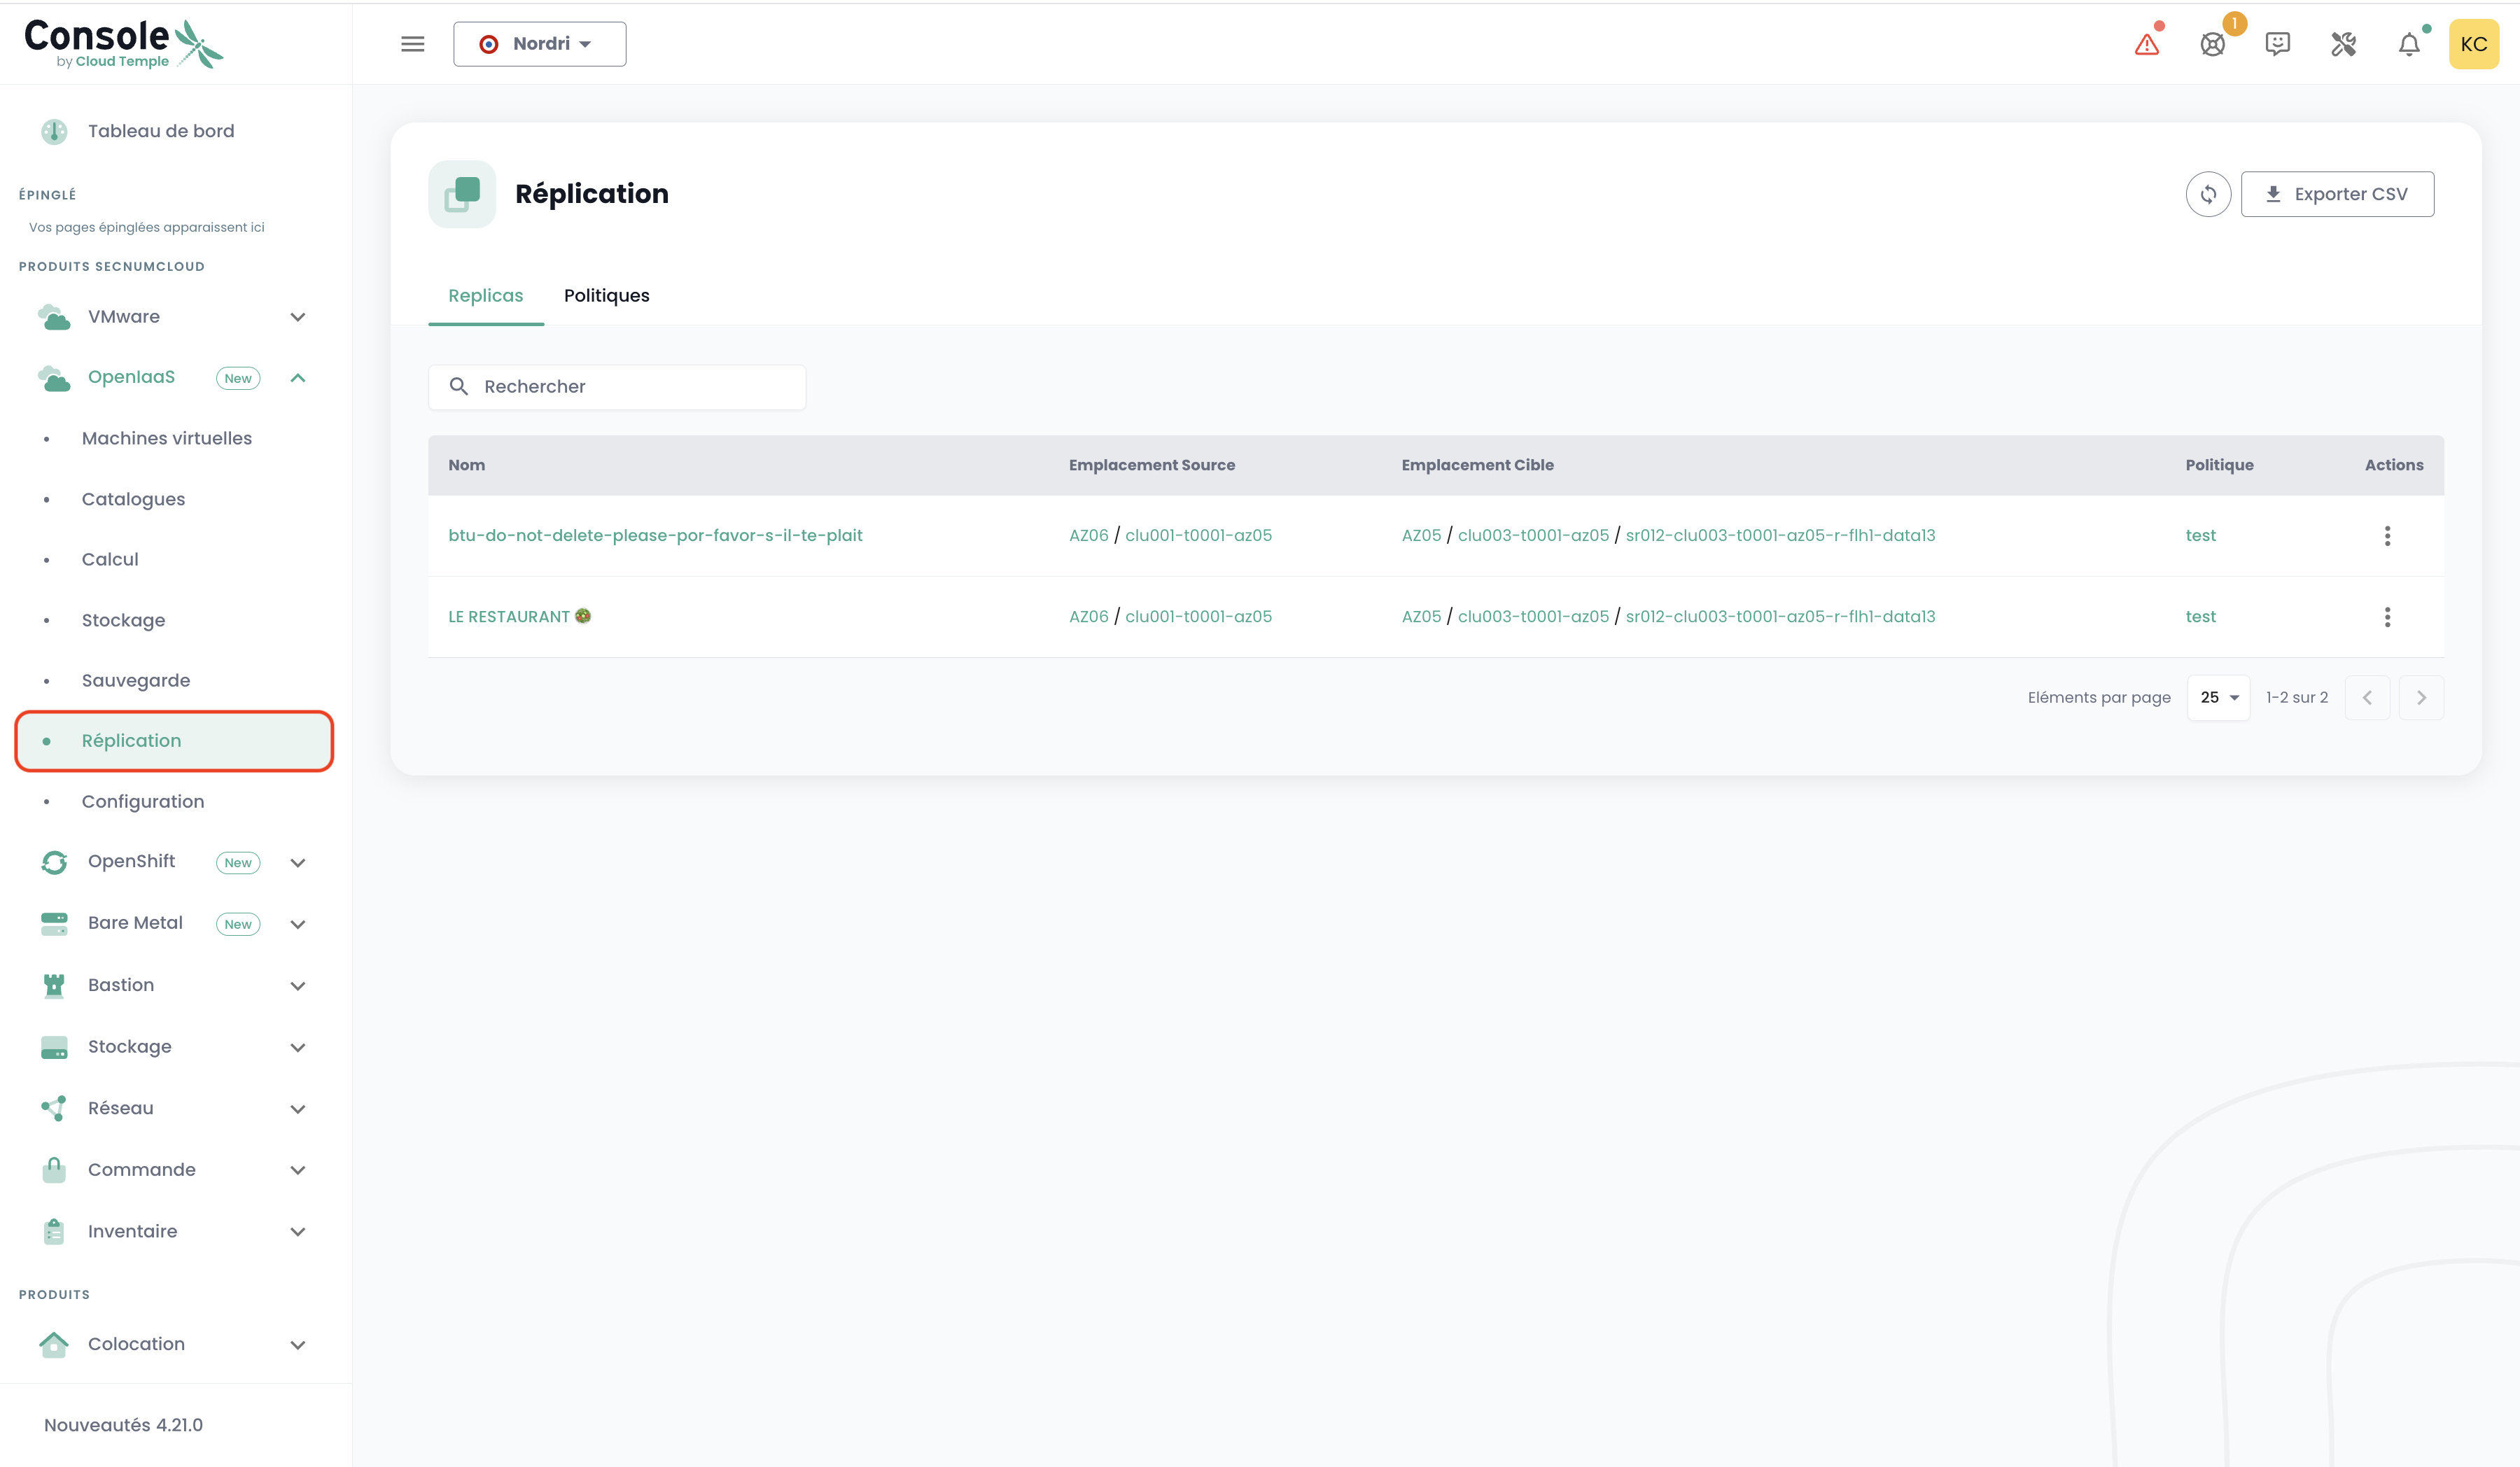
Task: Switch to the Politiques tab
Action: click(606, 296)
